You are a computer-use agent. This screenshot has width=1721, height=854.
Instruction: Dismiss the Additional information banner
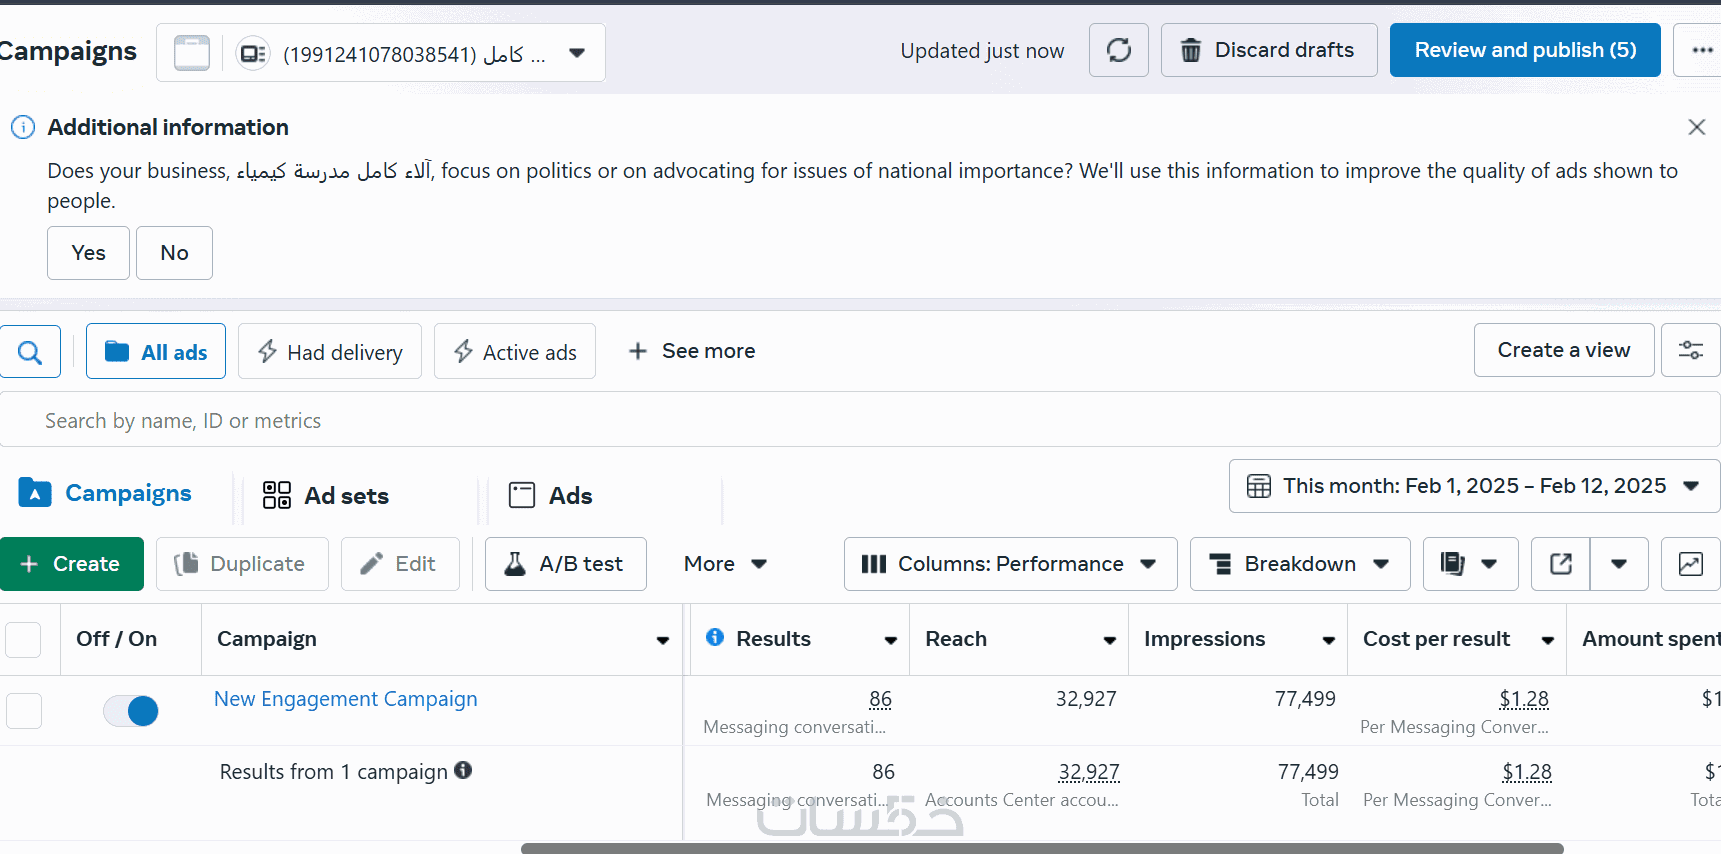(x=1696, y=127)
